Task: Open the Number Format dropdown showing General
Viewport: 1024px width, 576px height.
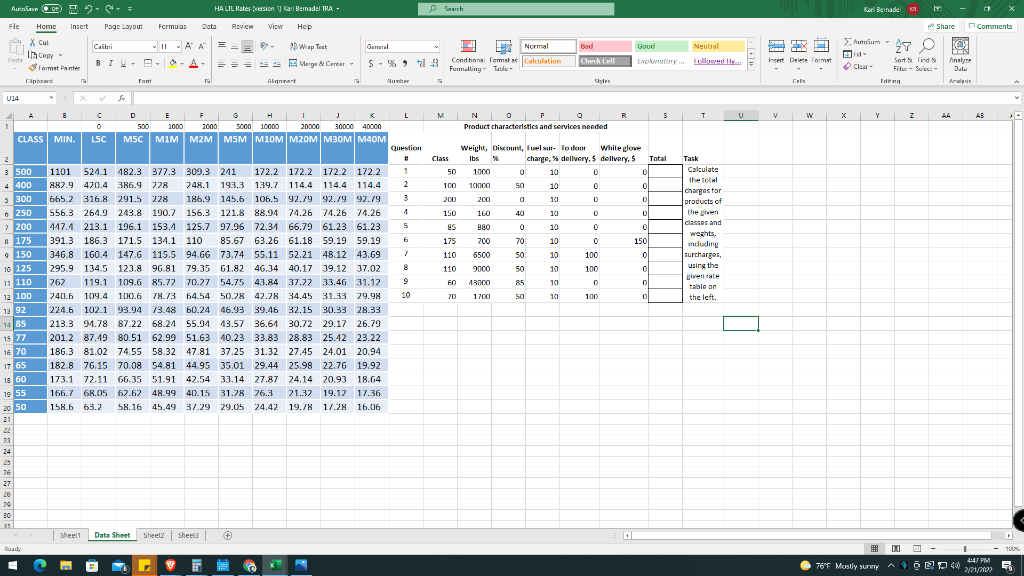Action: (x=402, y=47)
